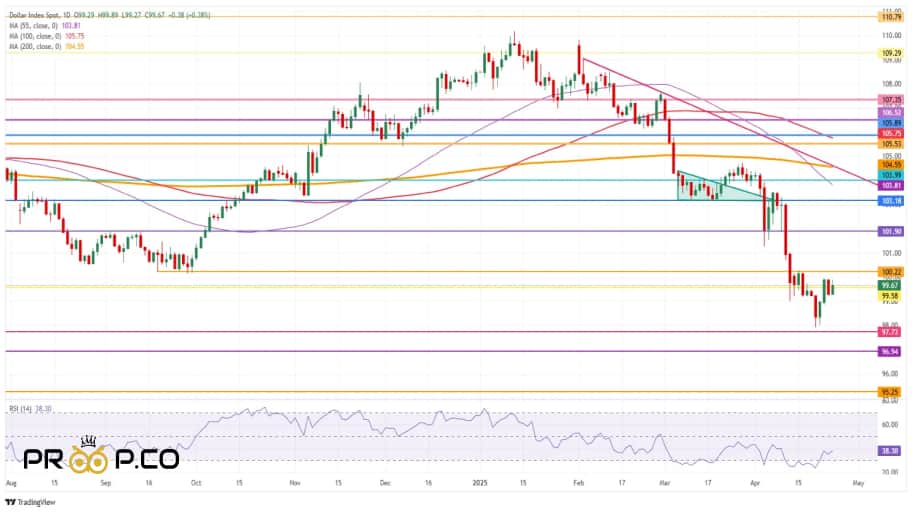Click the yellow 109.29 price axis label
The image size is (912, 513).
click(x=891, y=53)
